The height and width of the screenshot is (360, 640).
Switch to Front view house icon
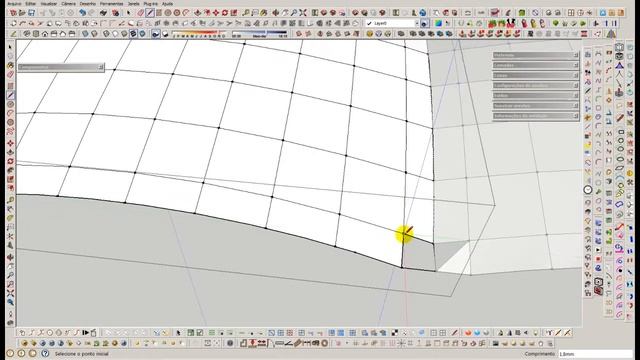pyautogui.click(x=45, y=34)
